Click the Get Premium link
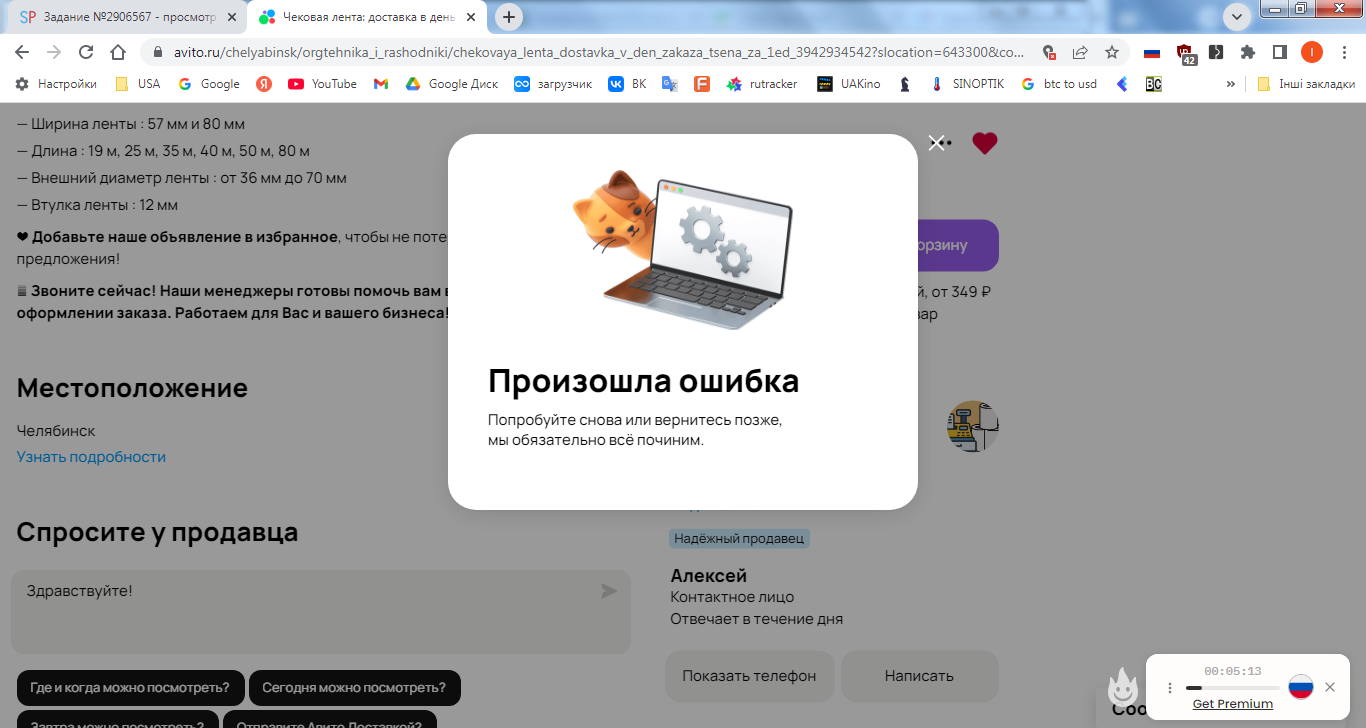This screenshot has height=728, width=1366. point(1233,704)
